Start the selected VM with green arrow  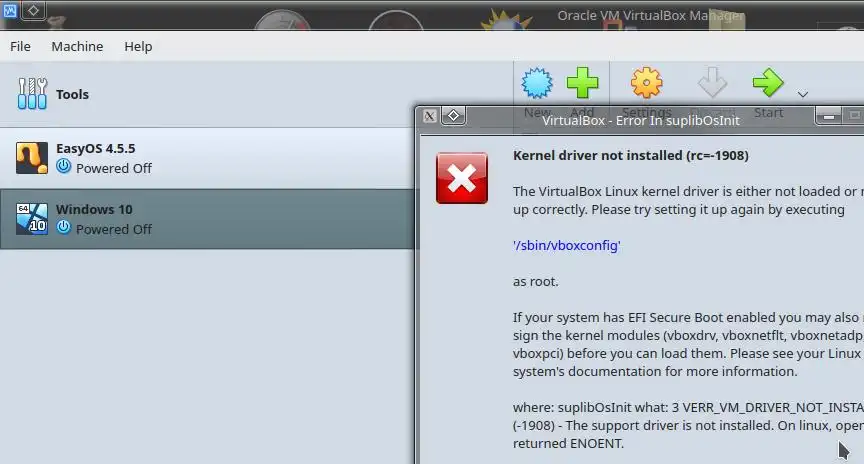(x=768, y=83)
